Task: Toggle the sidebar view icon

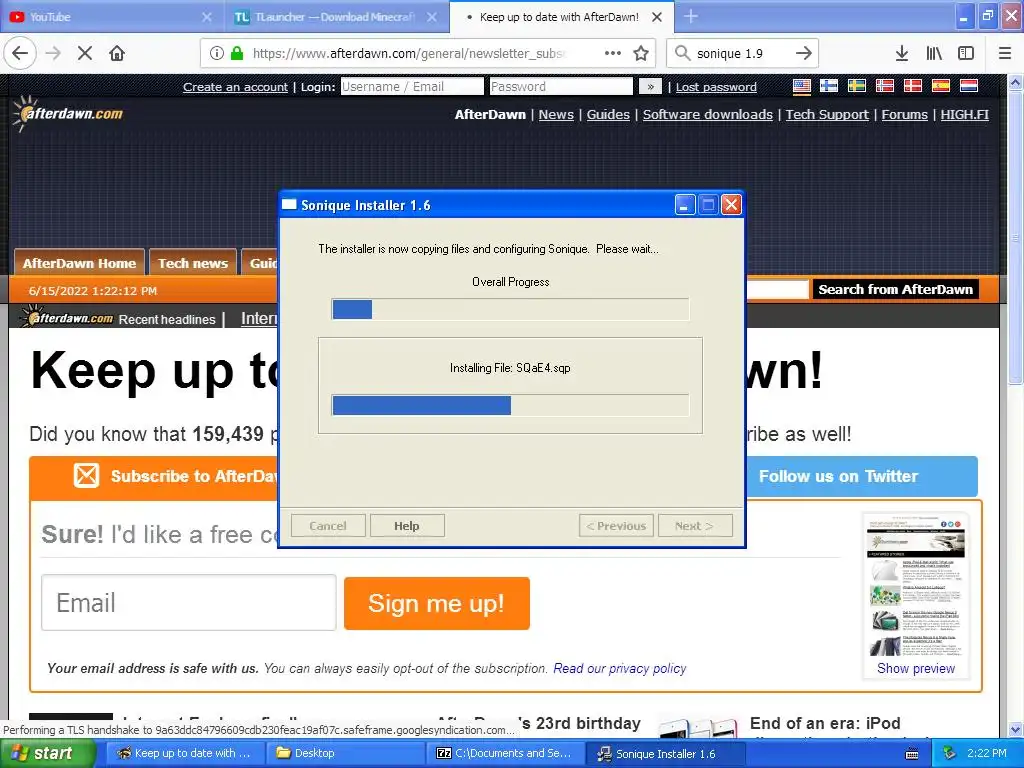Action: pos(966,53)
